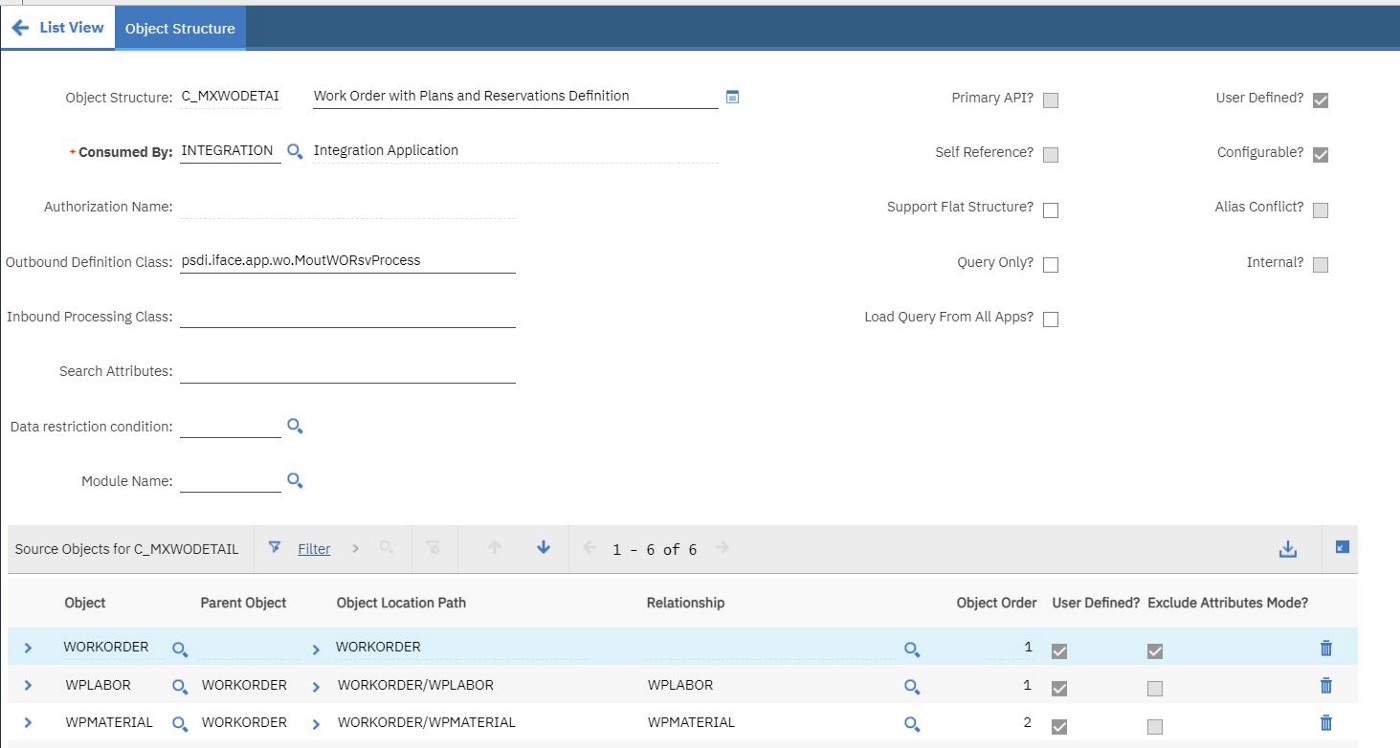Click the filter funnel icon in table toolbar
Viewport: 1400px width, 748px height.
[x=275, y=548]
